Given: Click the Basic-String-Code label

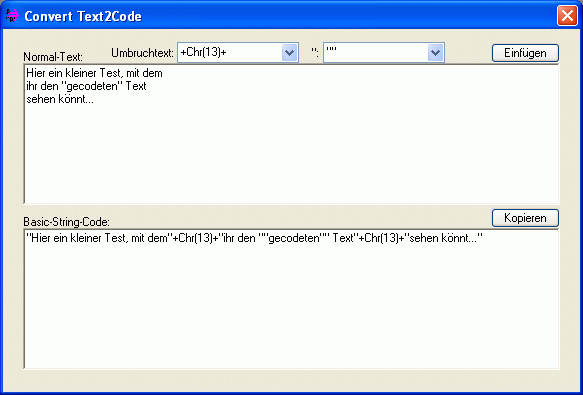Looking at the screenshot, I should pos(67,222).
